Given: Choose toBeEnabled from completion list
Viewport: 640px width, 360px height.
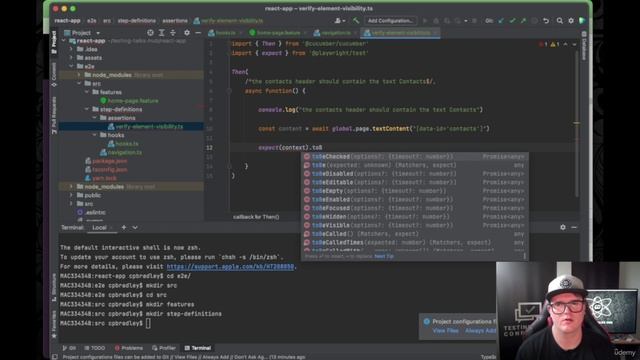Looking at the screenshot, I should [x=414, y=200].
